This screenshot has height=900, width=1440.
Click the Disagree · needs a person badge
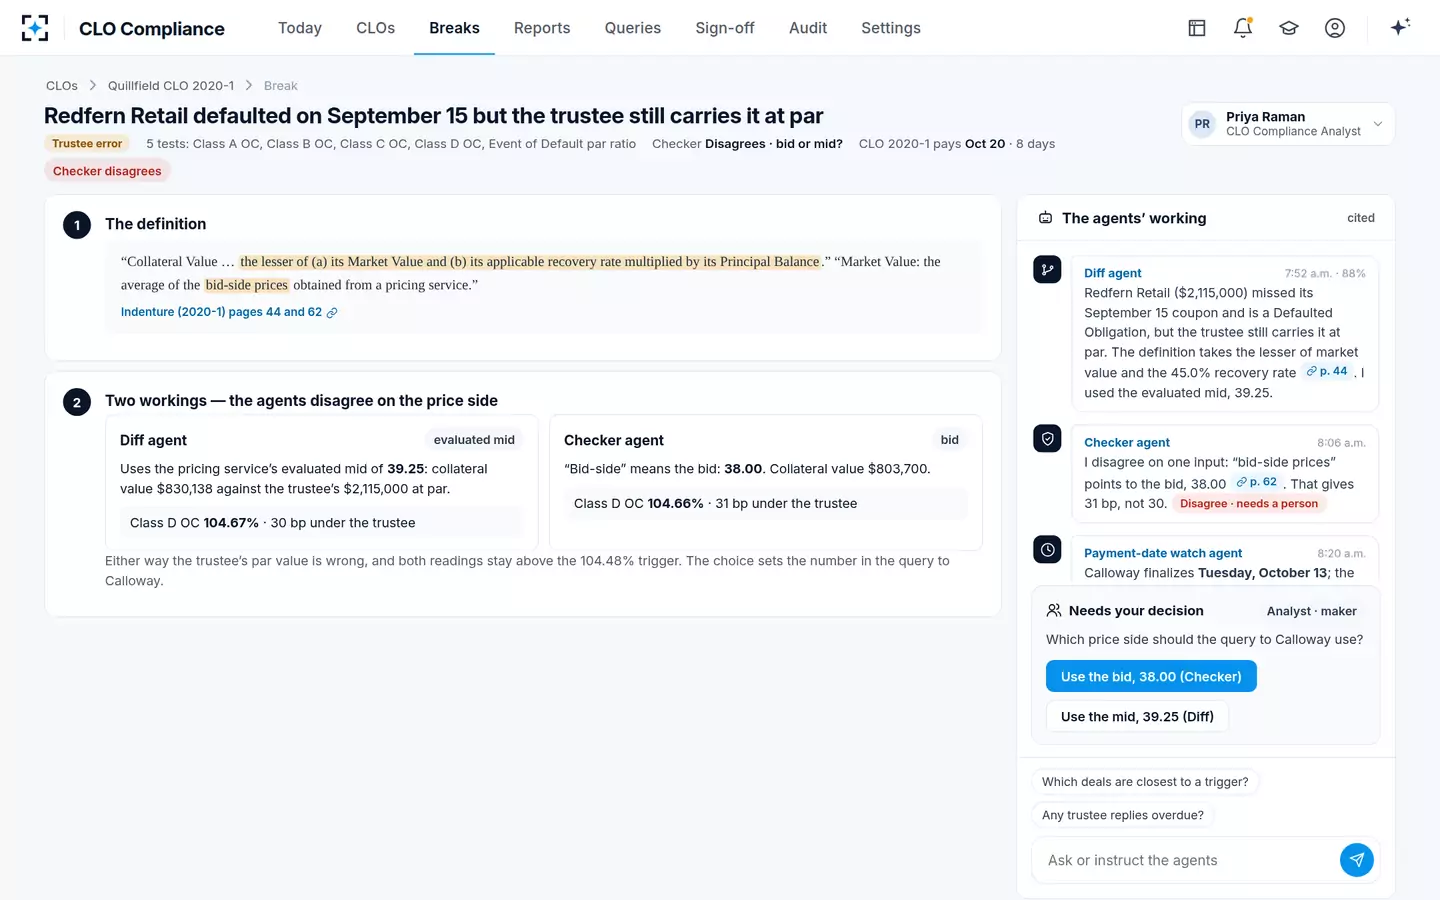coord(1249,504)
